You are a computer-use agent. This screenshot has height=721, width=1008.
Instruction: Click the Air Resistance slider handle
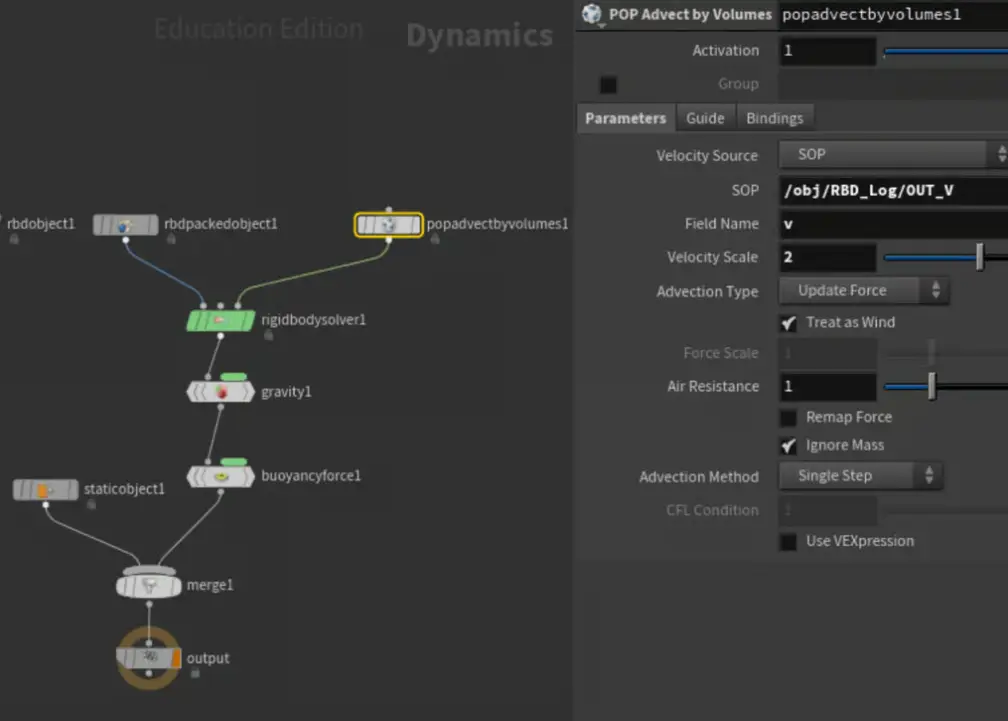(932, 387)
